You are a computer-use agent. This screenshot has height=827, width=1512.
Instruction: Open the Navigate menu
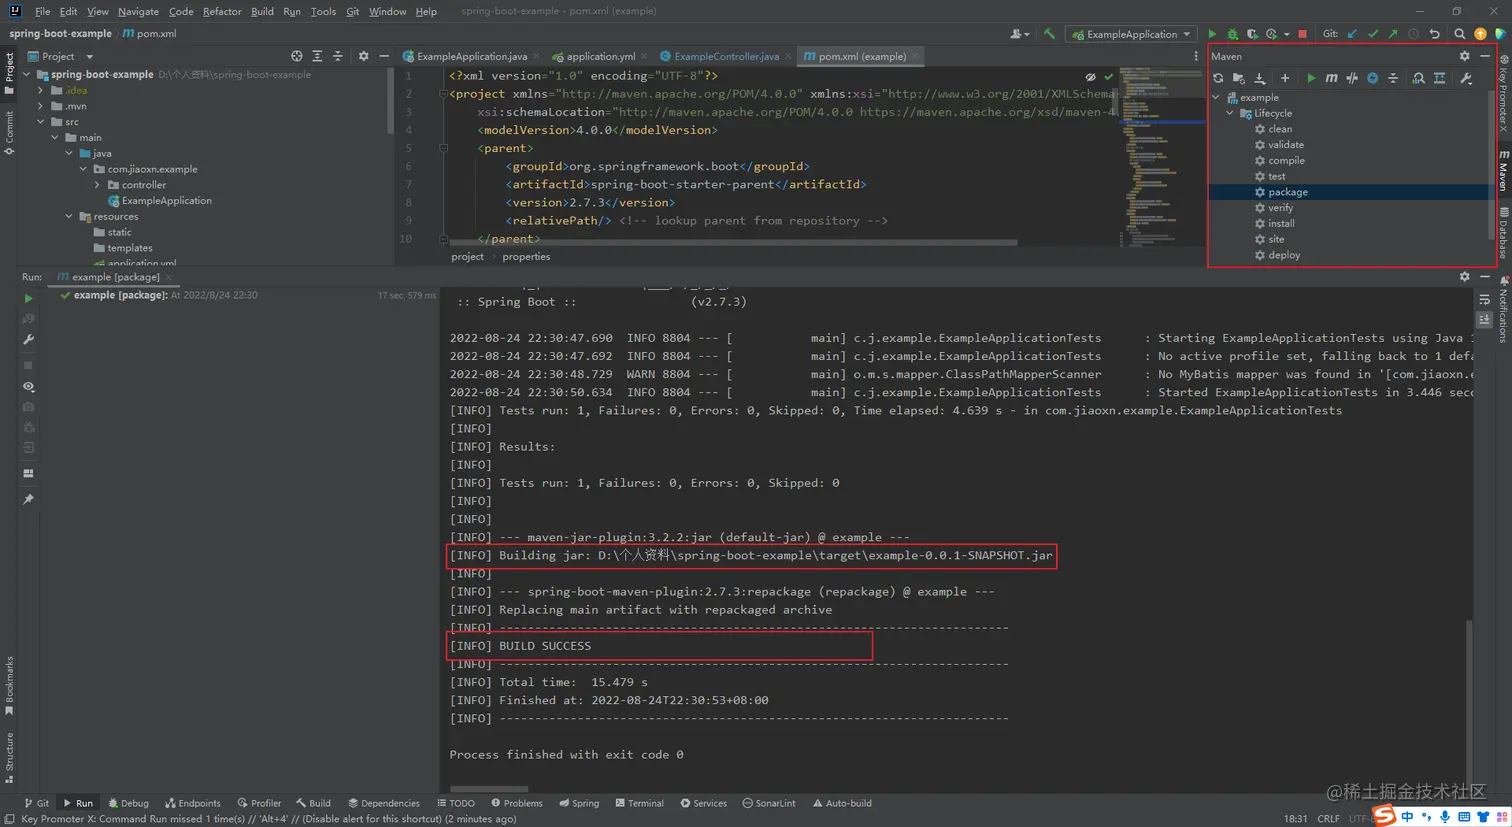coord(138,11)
